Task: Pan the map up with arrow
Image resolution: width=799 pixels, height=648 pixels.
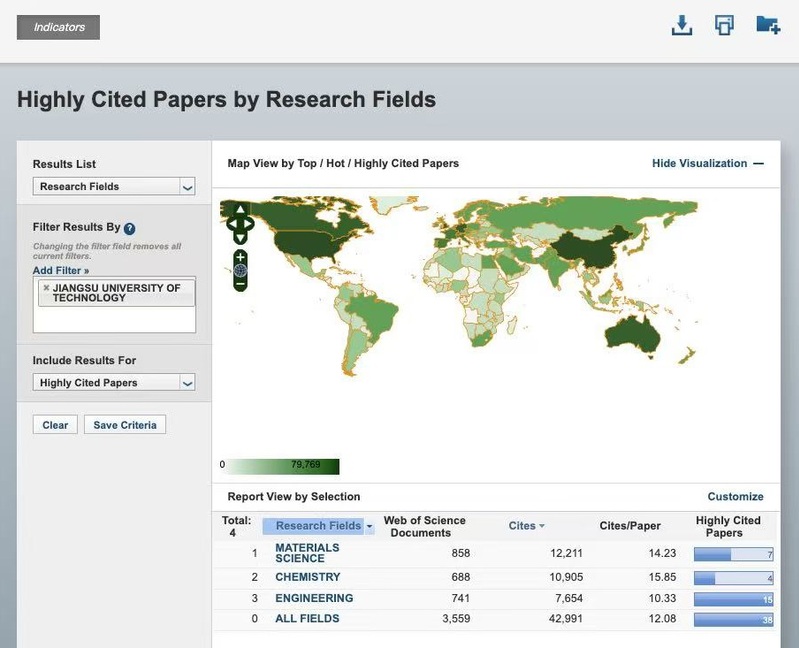Action: (240, 210)
